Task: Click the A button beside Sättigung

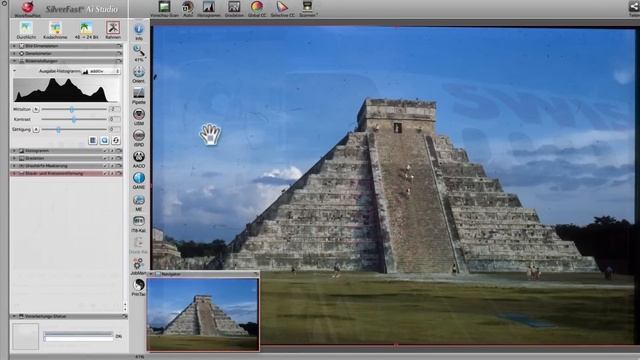Action: pyautogui.click(x=36, y=129)
